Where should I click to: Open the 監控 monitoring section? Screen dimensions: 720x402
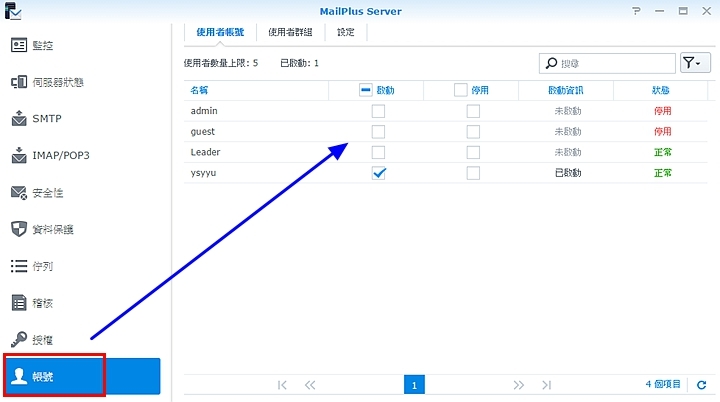click(x=32, y=45)
